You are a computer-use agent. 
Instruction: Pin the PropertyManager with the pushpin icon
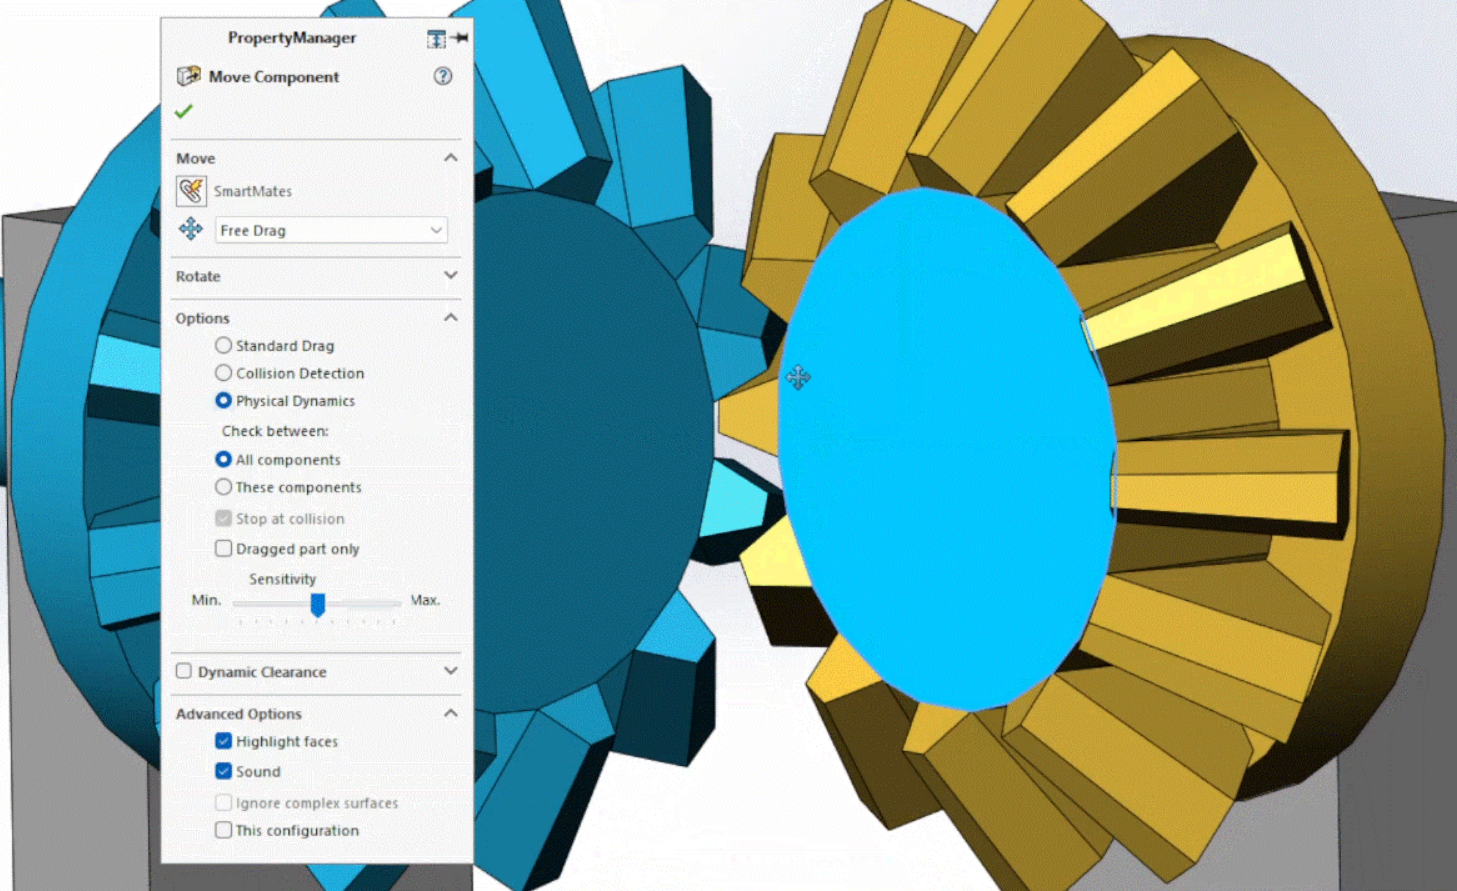(x=459, y=38)
